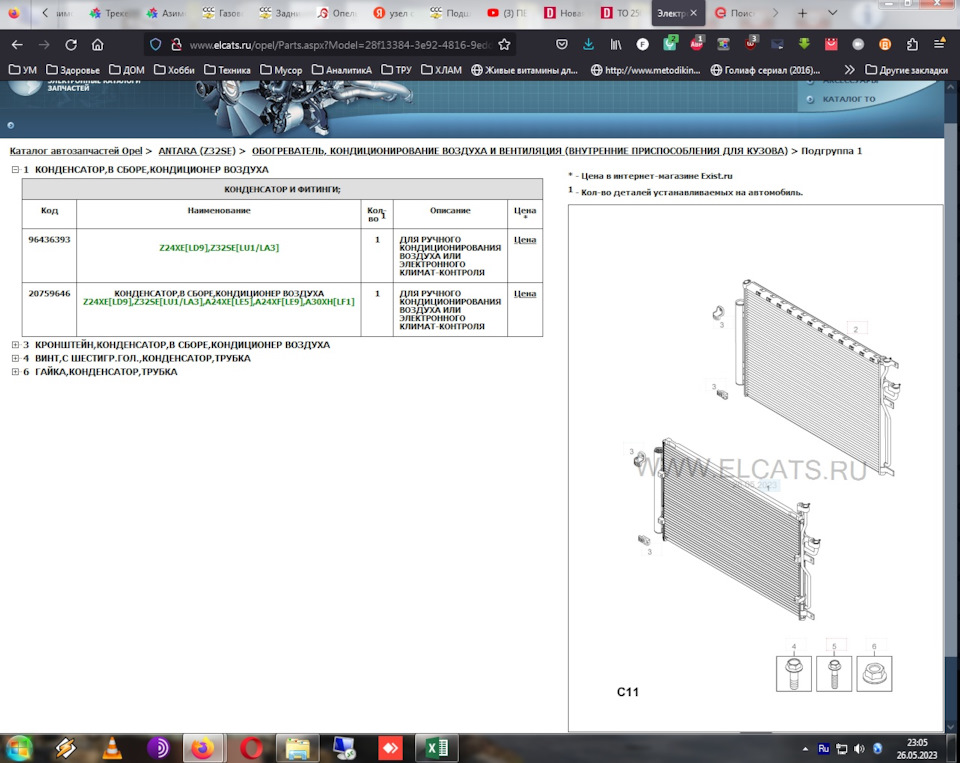
Task: Expand group 6 Гайка, конденсатор, трубка
Action: [x=15, y=372]
